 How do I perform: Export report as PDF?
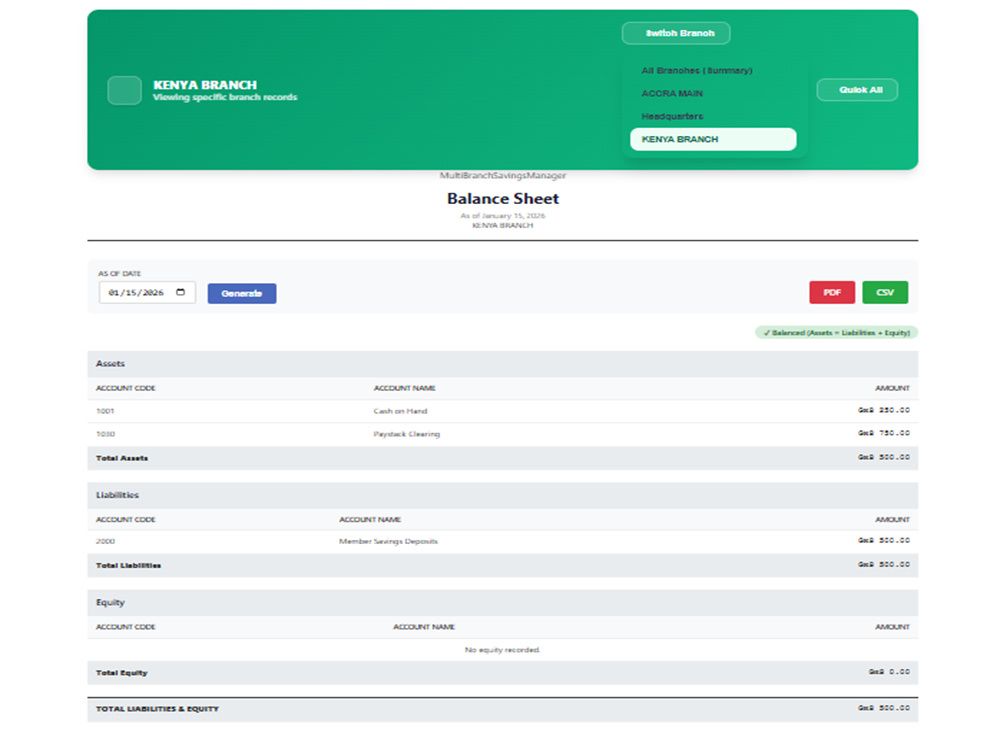tap(832, 293)
